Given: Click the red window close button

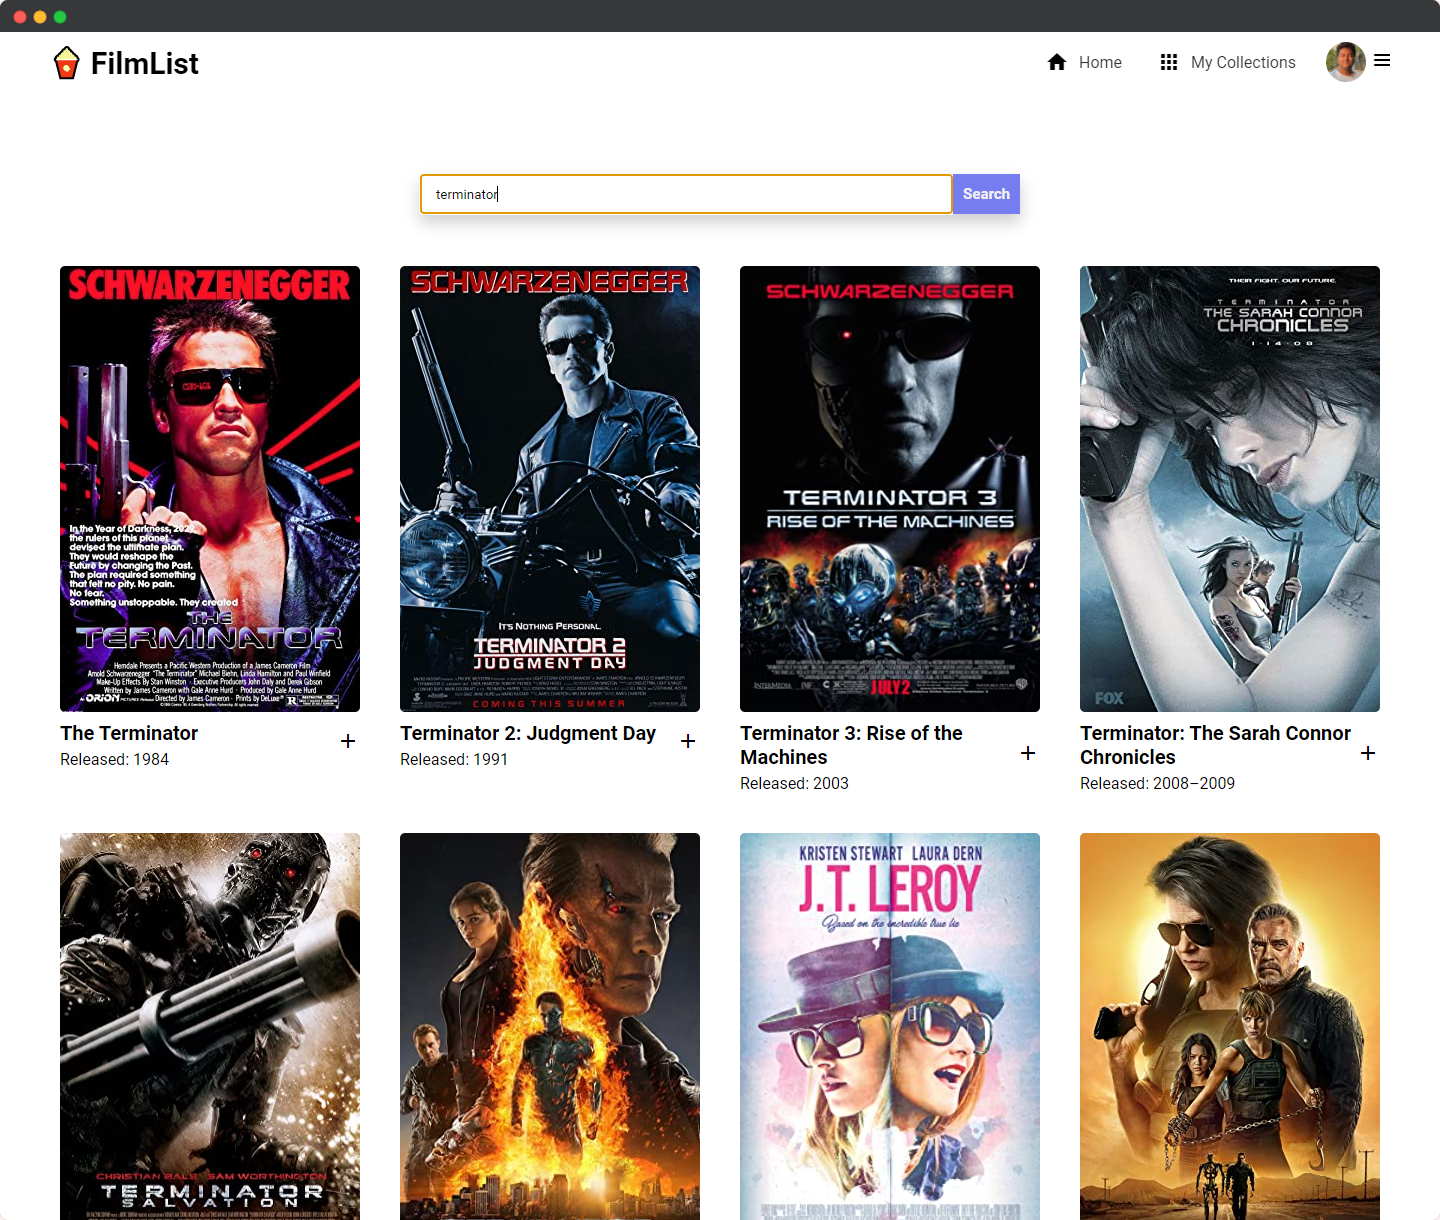Looking at the screenshot, I should 20,17.
